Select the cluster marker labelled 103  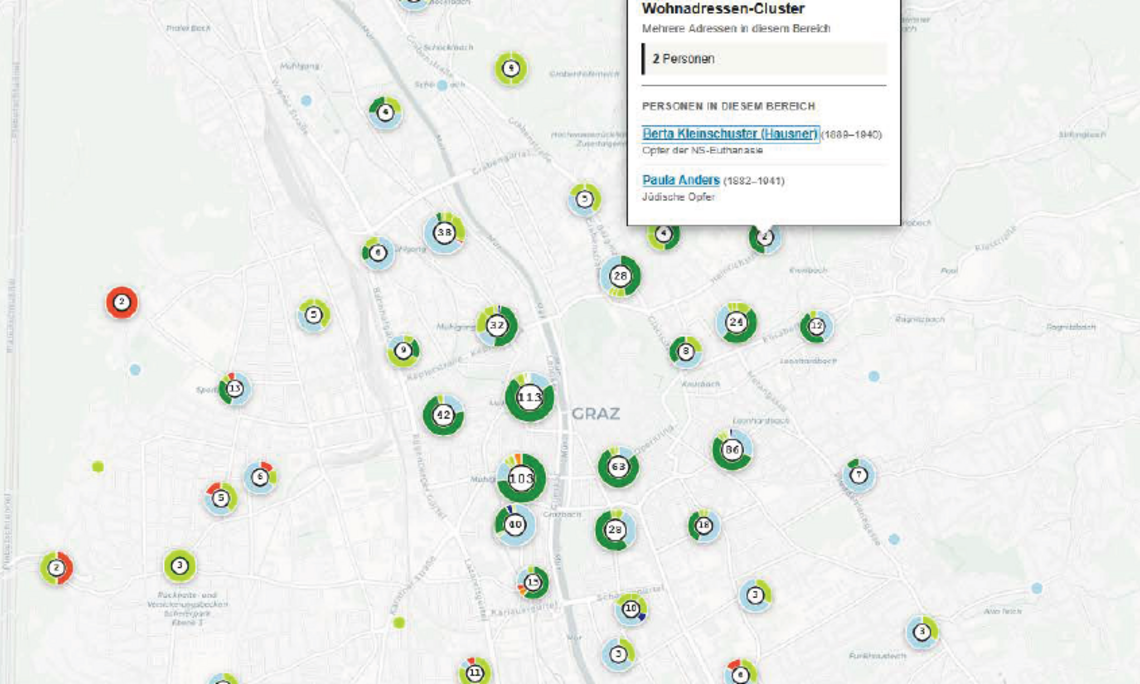(521, 478)
